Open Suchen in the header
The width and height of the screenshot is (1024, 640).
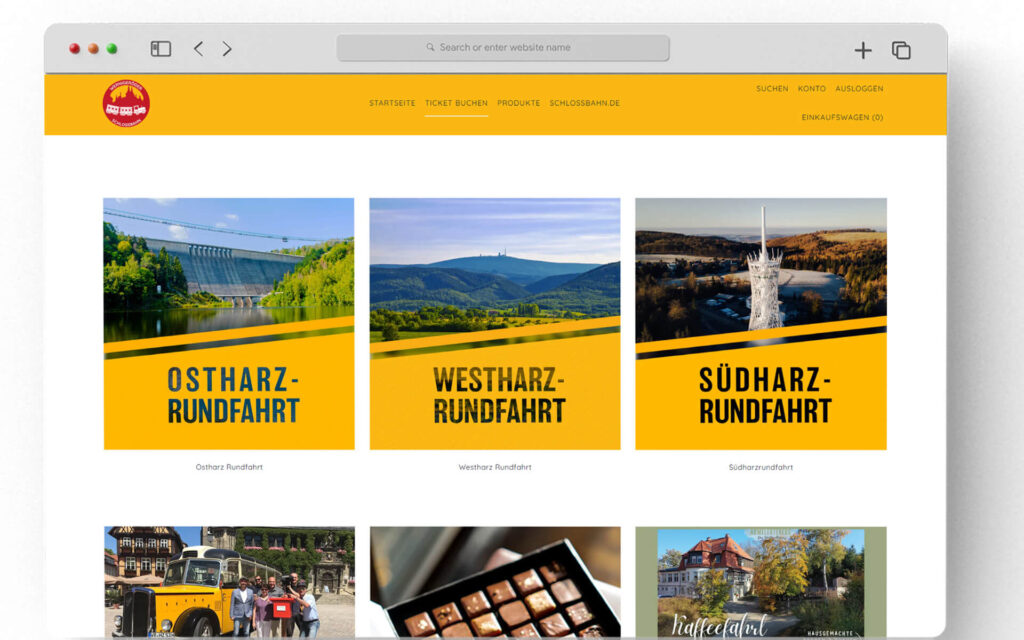pos(772,89)
